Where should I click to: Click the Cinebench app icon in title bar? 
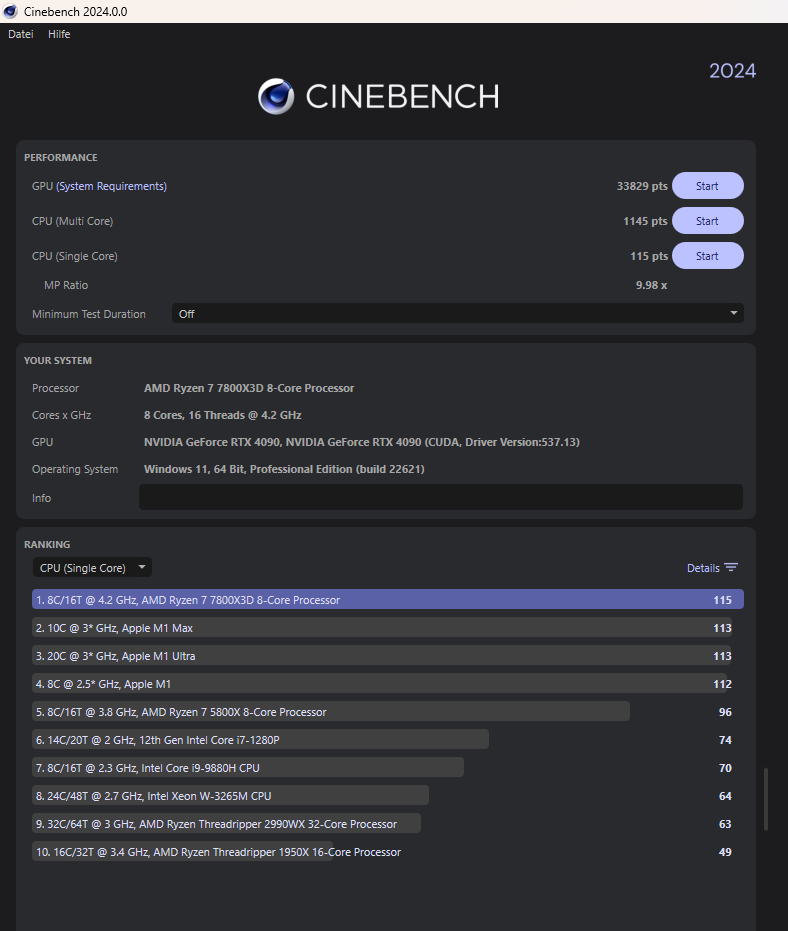click(x=10, y=11)
